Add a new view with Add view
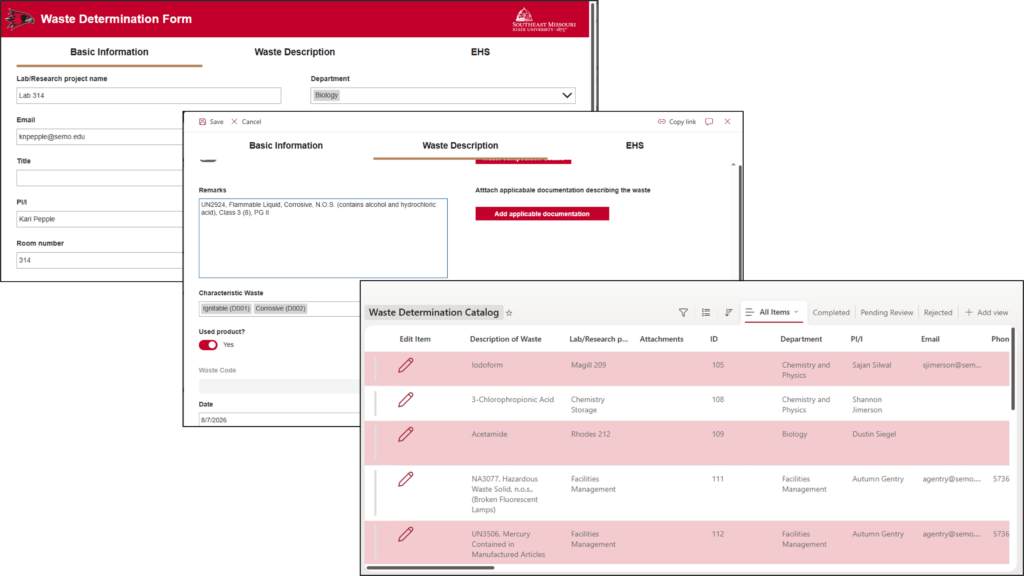Viewport: 1024px width, 576px height. (x=986, y=313)
